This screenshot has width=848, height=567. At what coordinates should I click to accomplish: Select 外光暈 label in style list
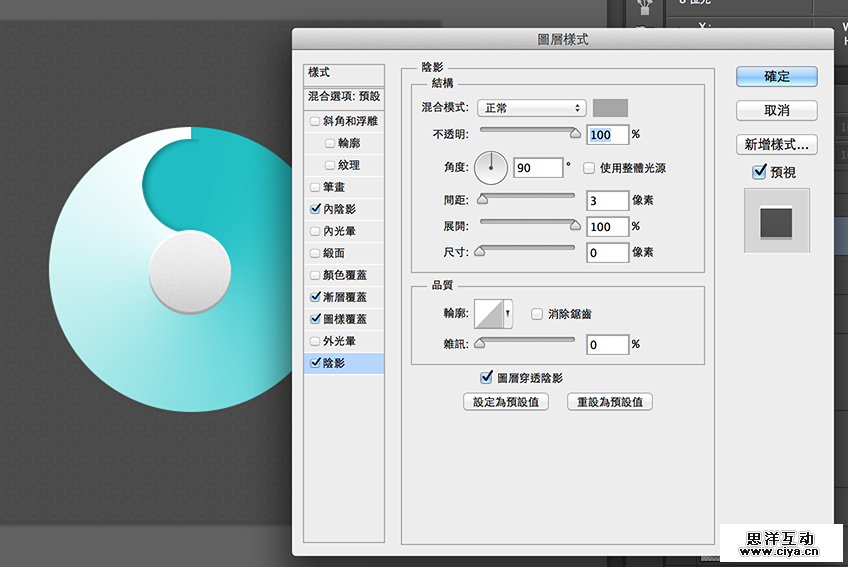(x=340, y=341)
